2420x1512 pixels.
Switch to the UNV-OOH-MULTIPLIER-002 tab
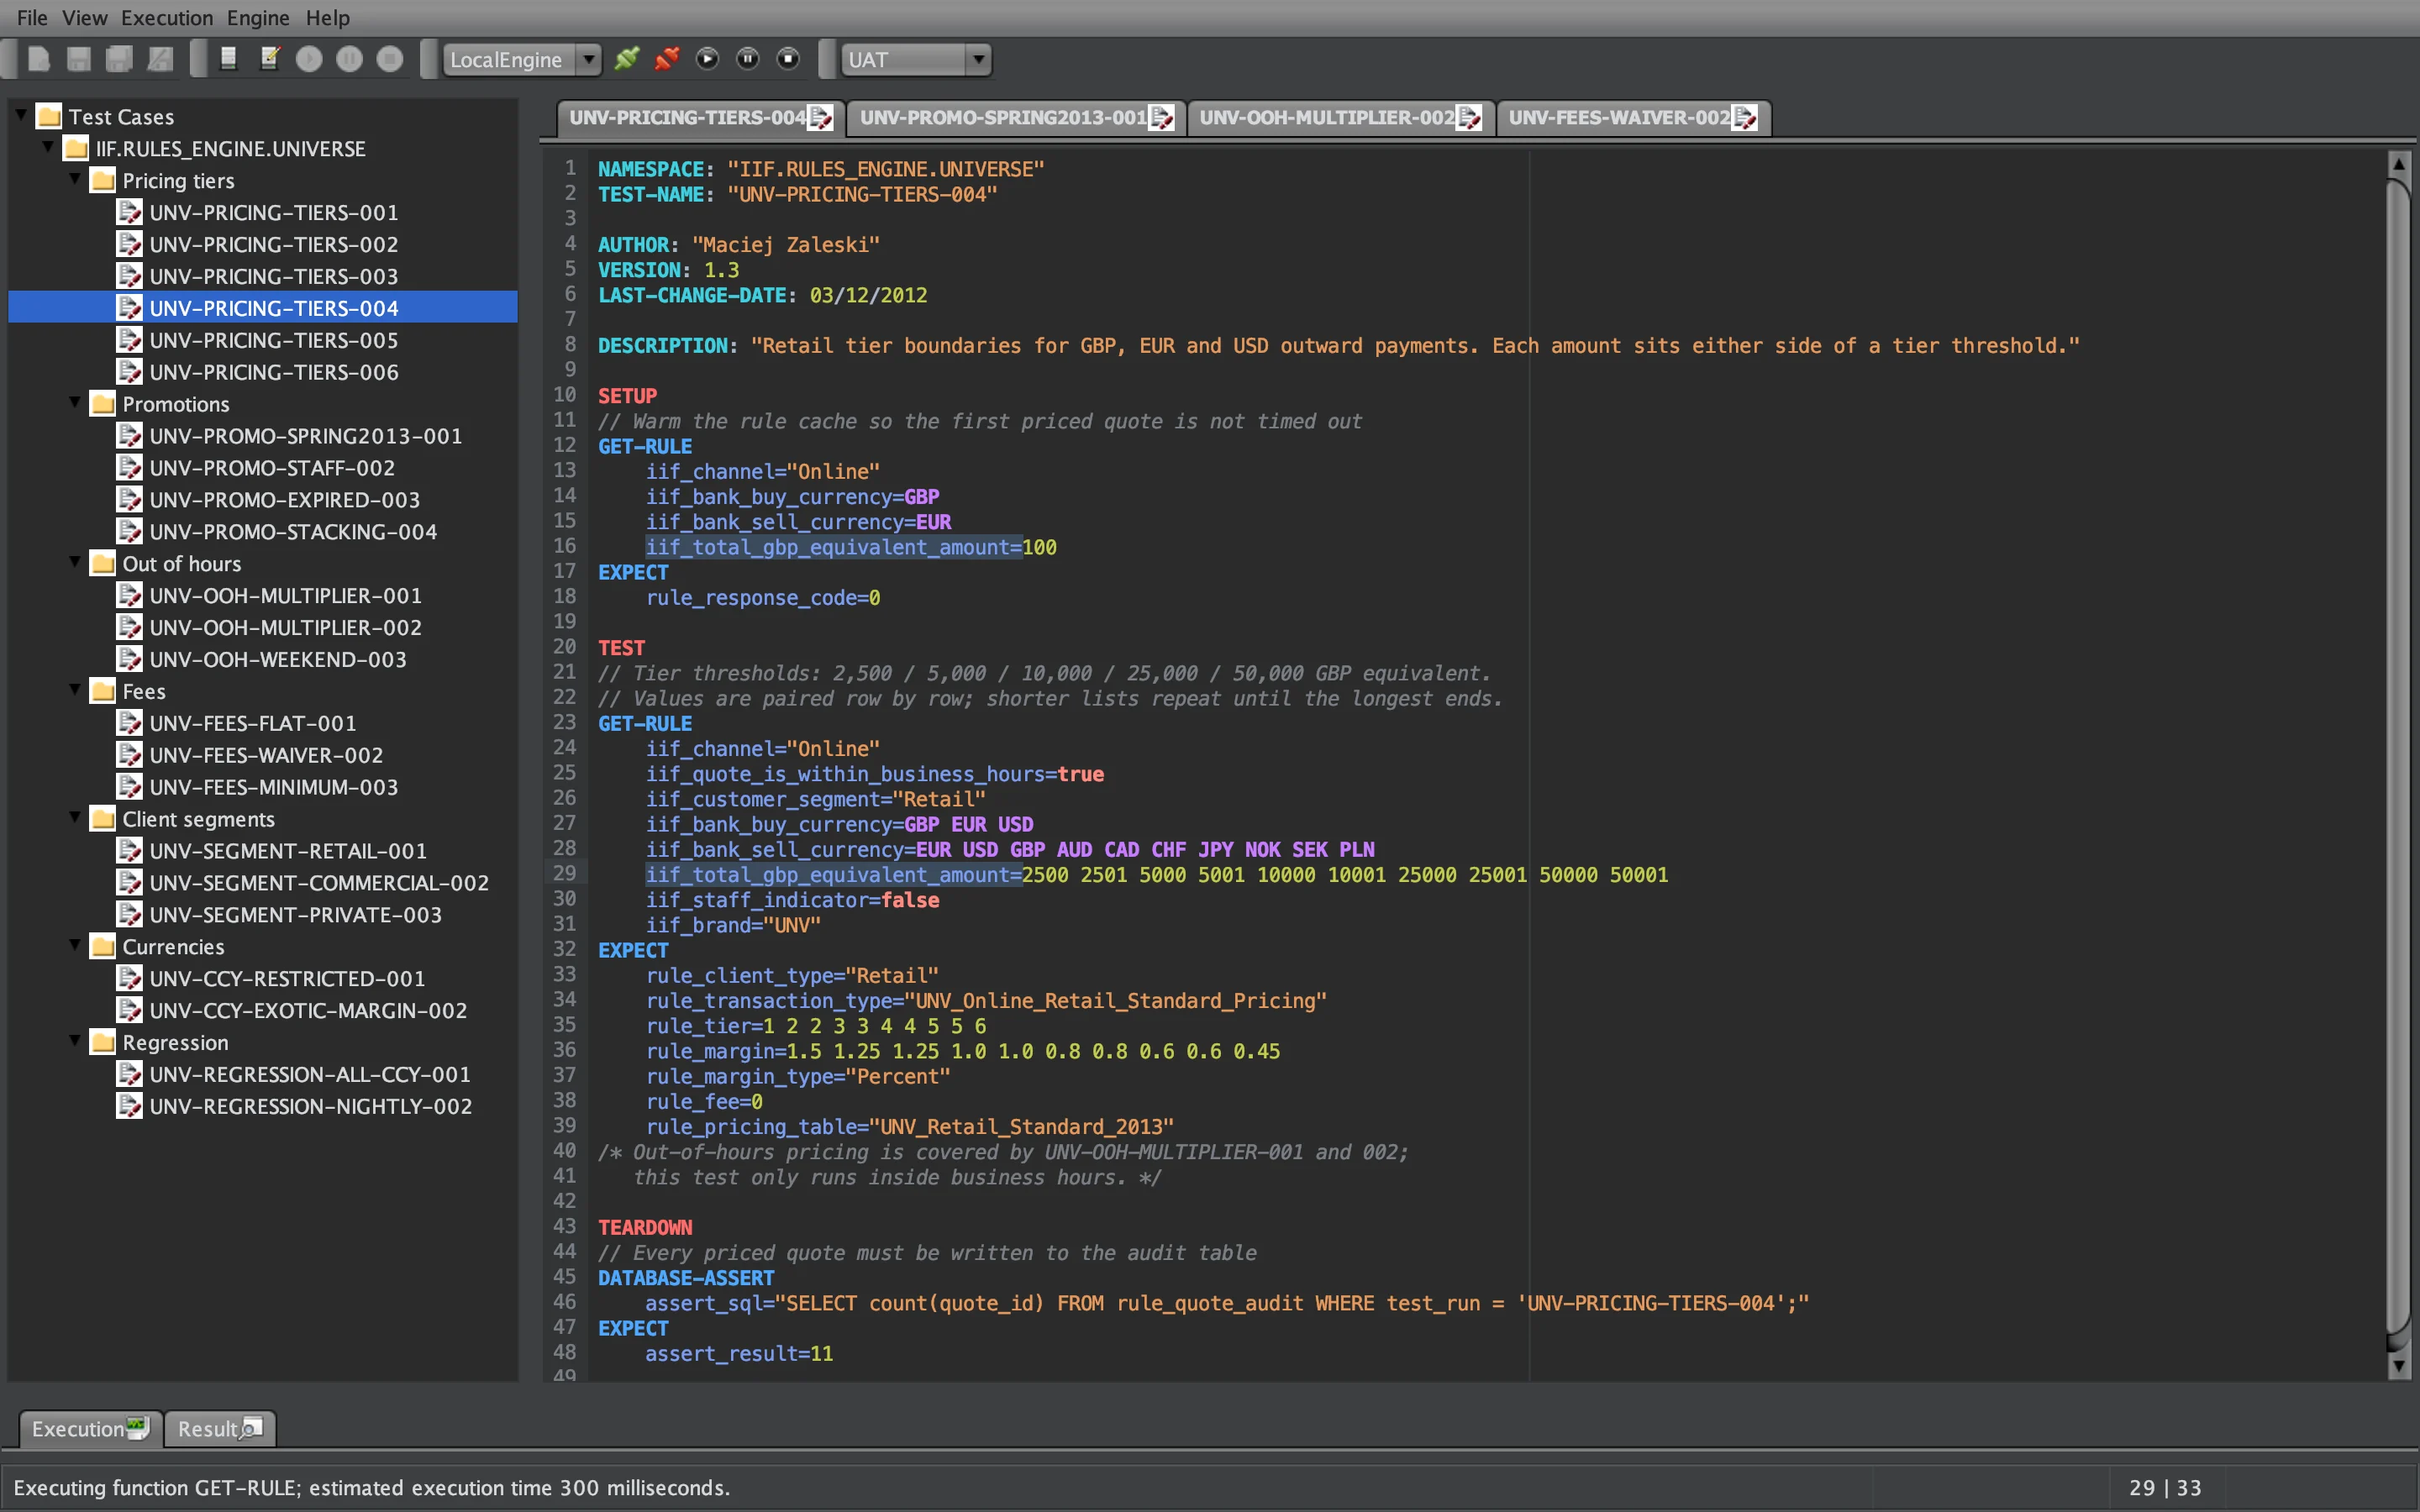pos(1340,118)
